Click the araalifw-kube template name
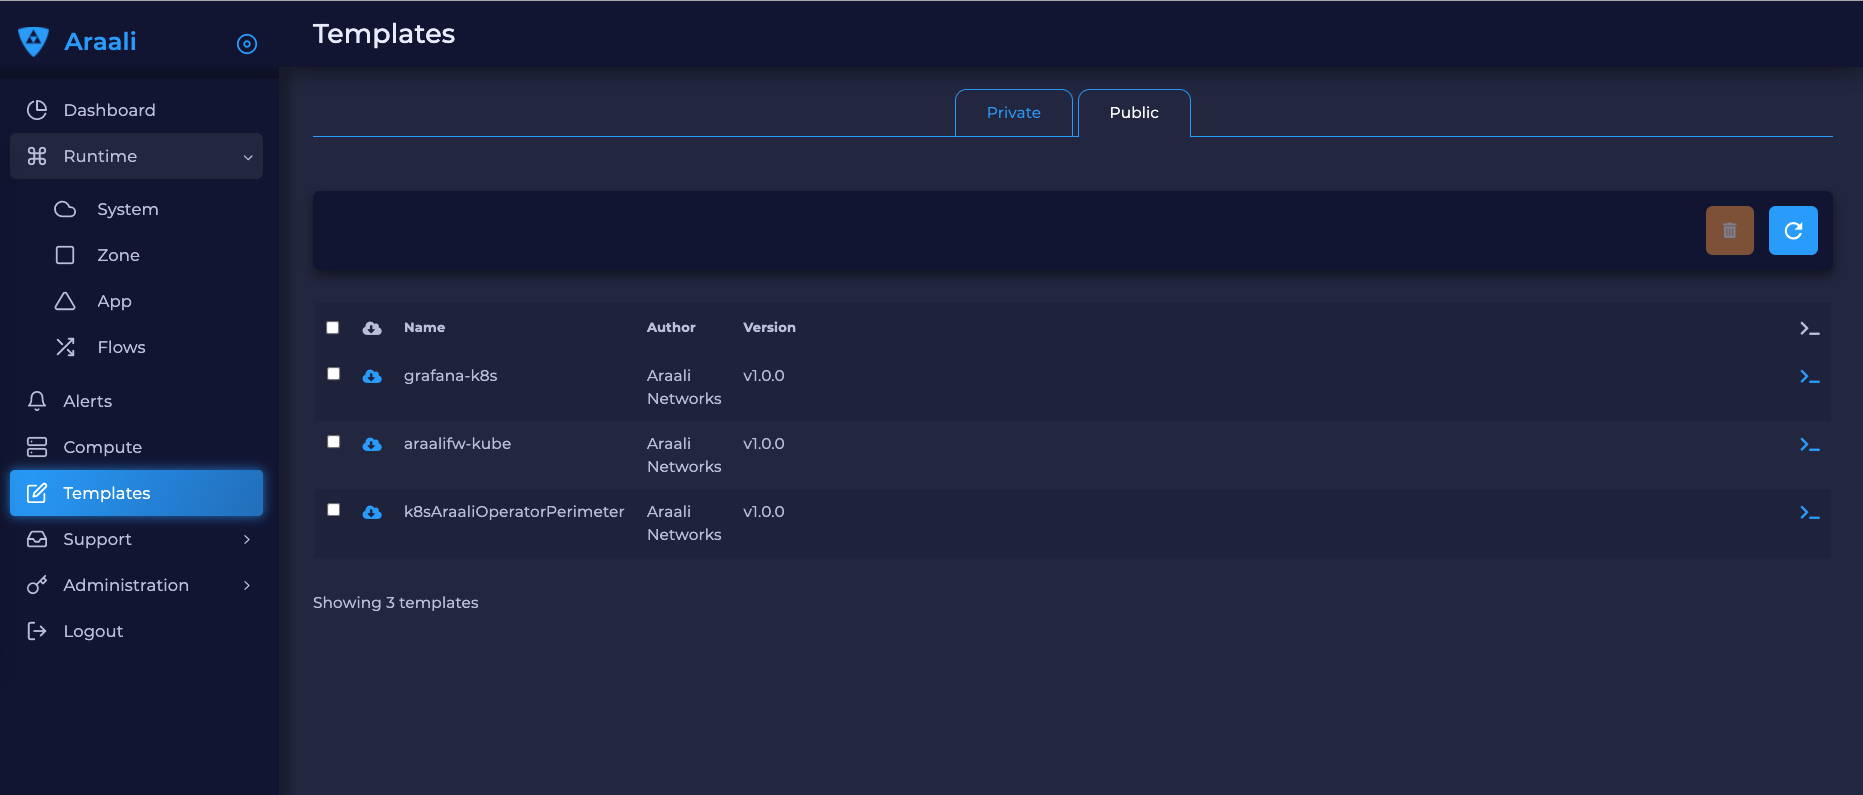This screenshot has width=1863, height=795. coord(457,444)
